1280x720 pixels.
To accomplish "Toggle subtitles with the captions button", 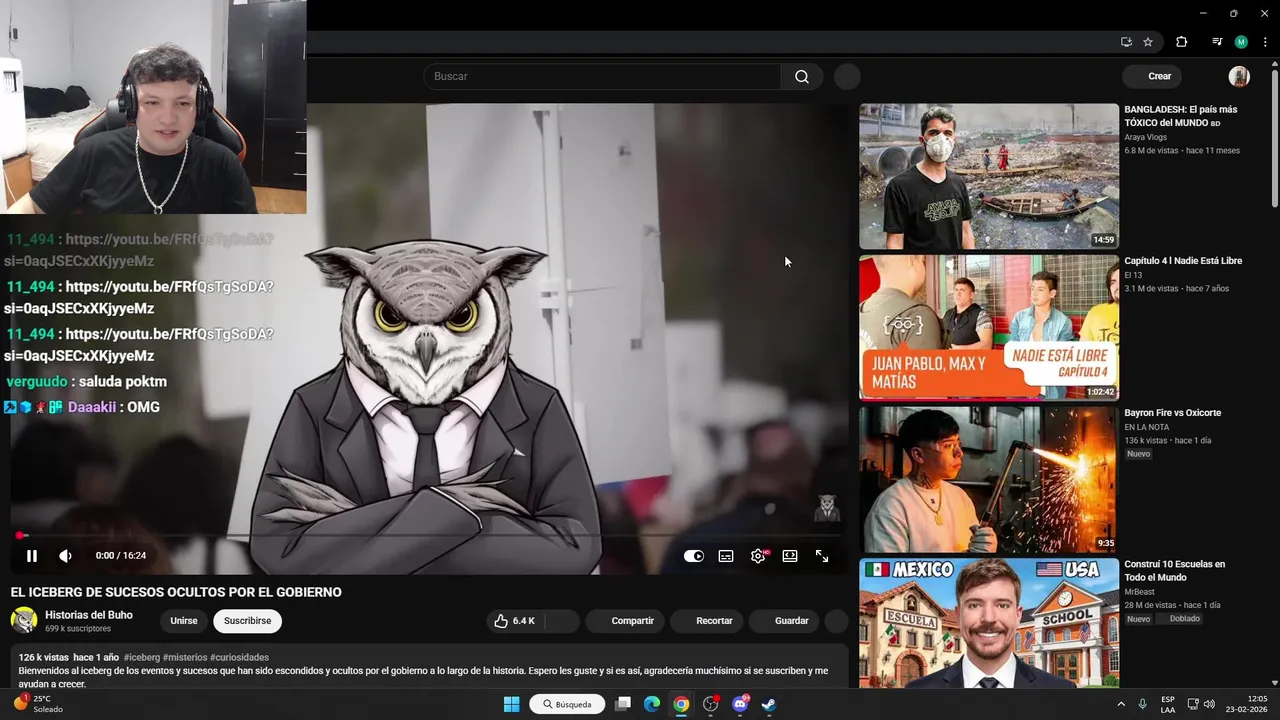I will [726, 556].
